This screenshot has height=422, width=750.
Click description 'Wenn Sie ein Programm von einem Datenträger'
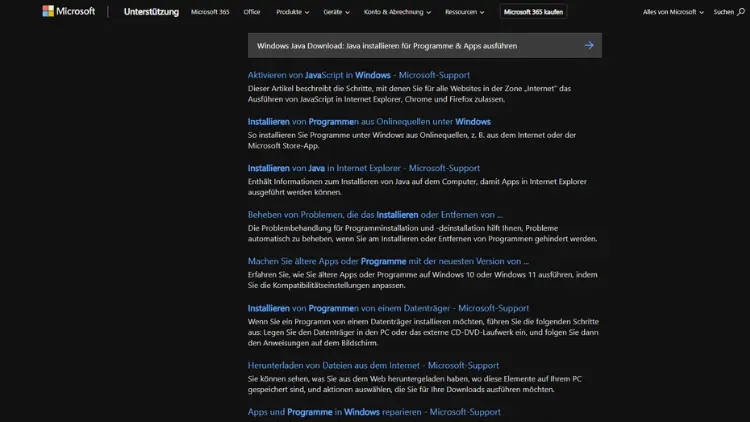coord(423,332)
